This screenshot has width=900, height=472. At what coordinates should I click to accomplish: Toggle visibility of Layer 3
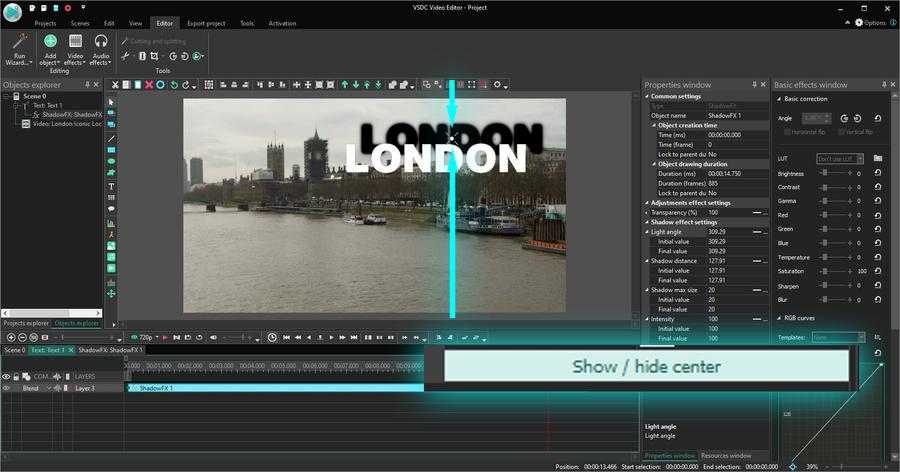point(6,388)
